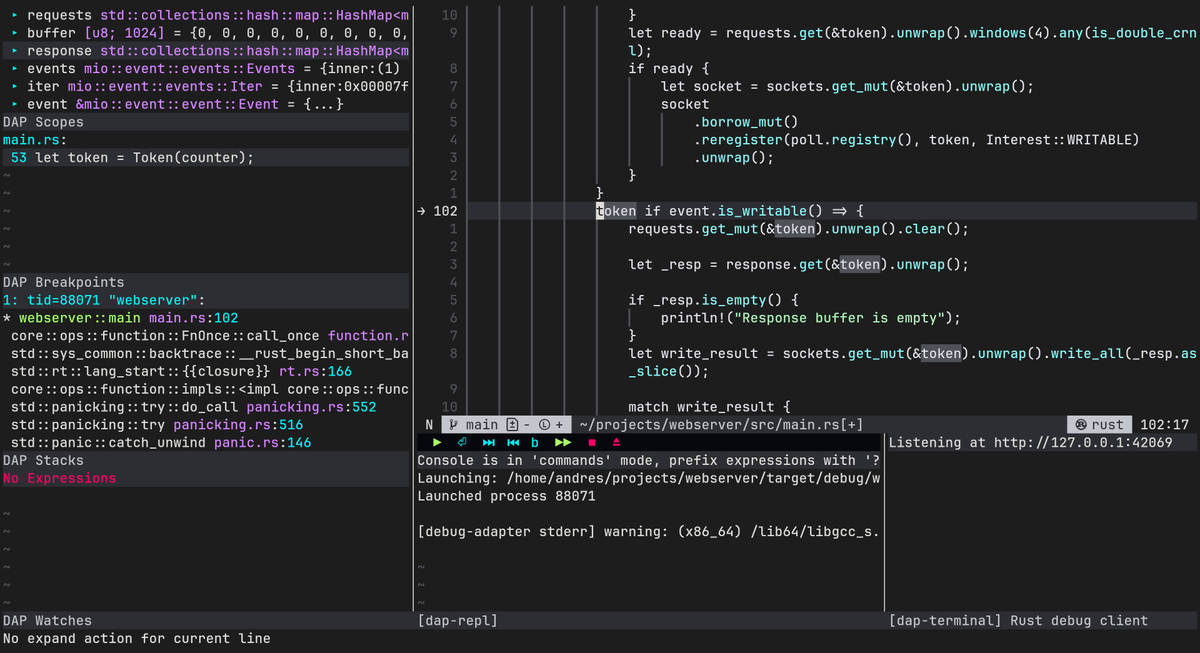Click the Launching webserver path repl line

[x=649, y=478]
